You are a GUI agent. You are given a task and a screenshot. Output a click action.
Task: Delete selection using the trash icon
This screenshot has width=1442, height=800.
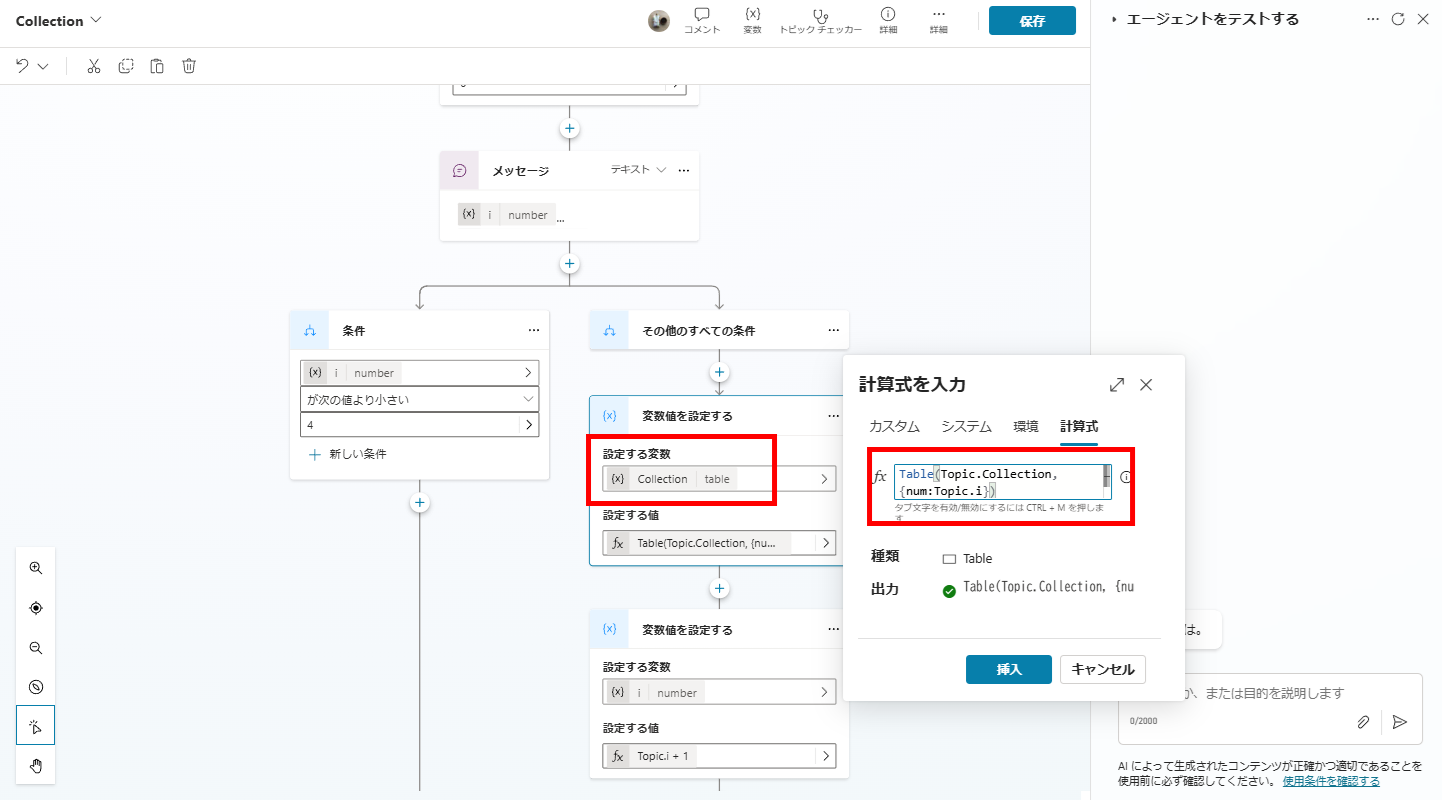[188, 65]
